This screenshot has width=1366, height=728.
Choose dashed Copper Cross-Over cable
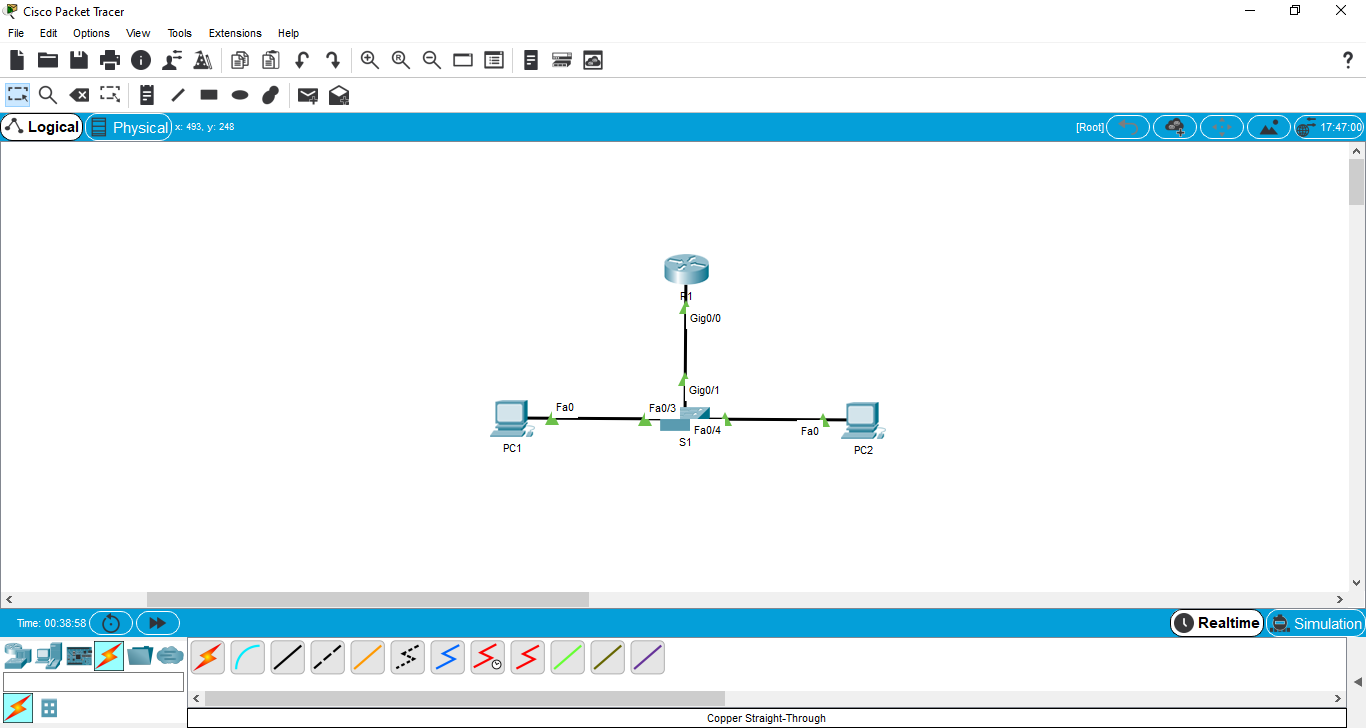[x=328, y=657]
